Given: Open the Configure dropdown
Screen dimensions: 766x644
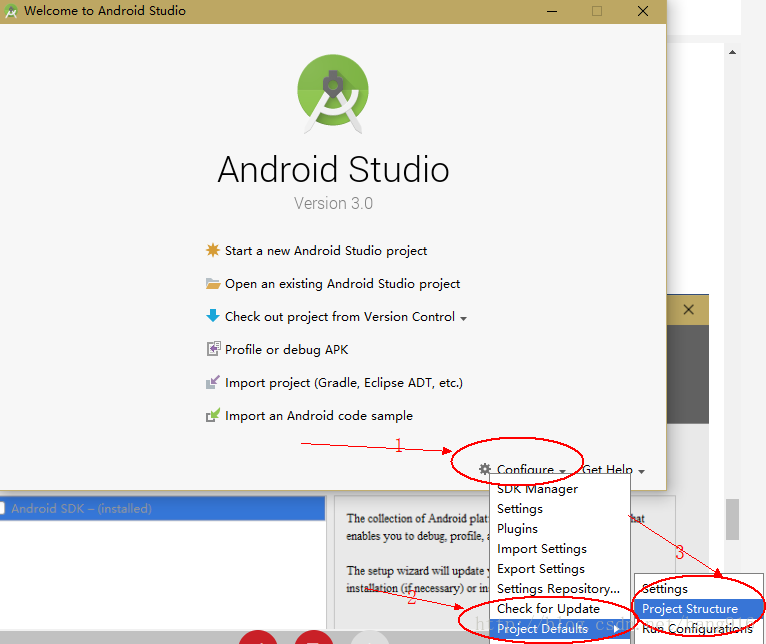Looking at the screenshot, I should point(525,470).
